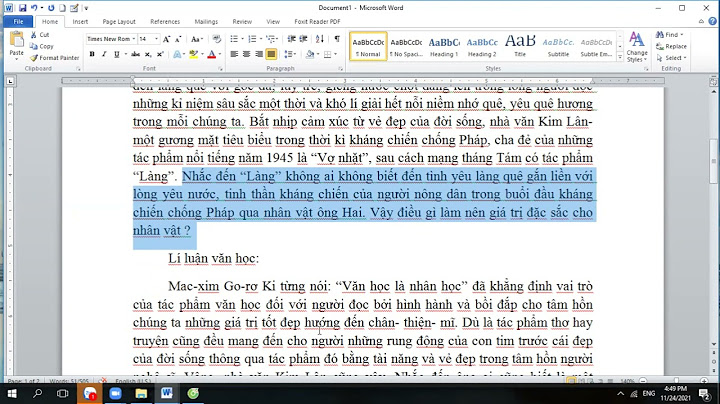The image size is (720, 404).
Task: Toggle show paragraph marks
Action: pyautogui.click(x=337, y=39)
